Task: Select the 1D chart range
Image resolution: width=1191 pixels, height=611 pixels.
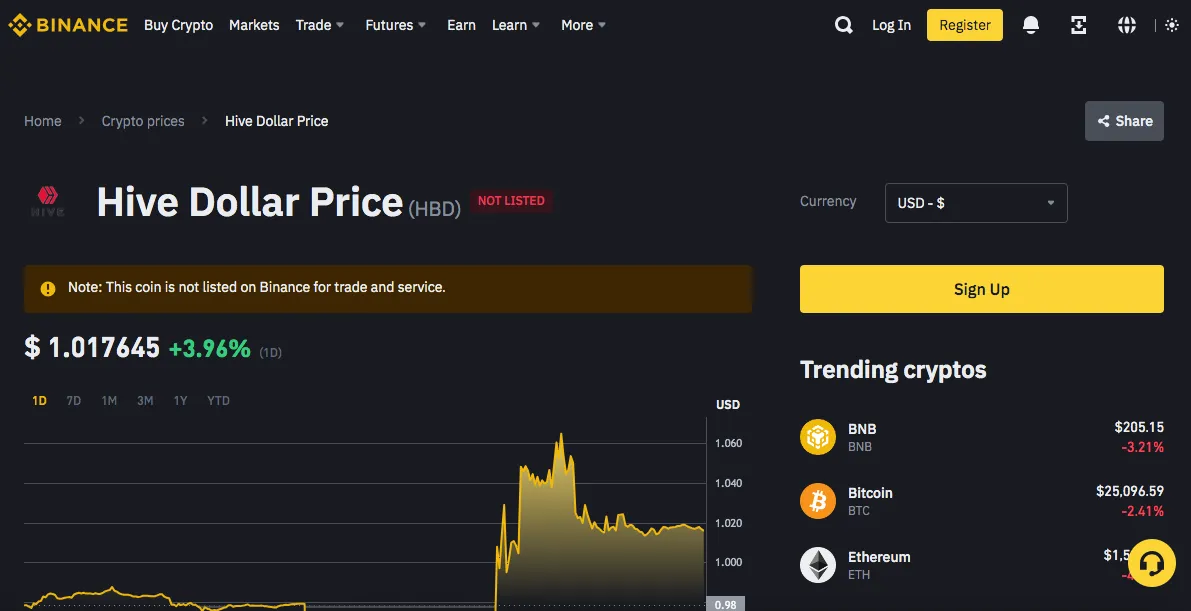Action: (39, 400)
